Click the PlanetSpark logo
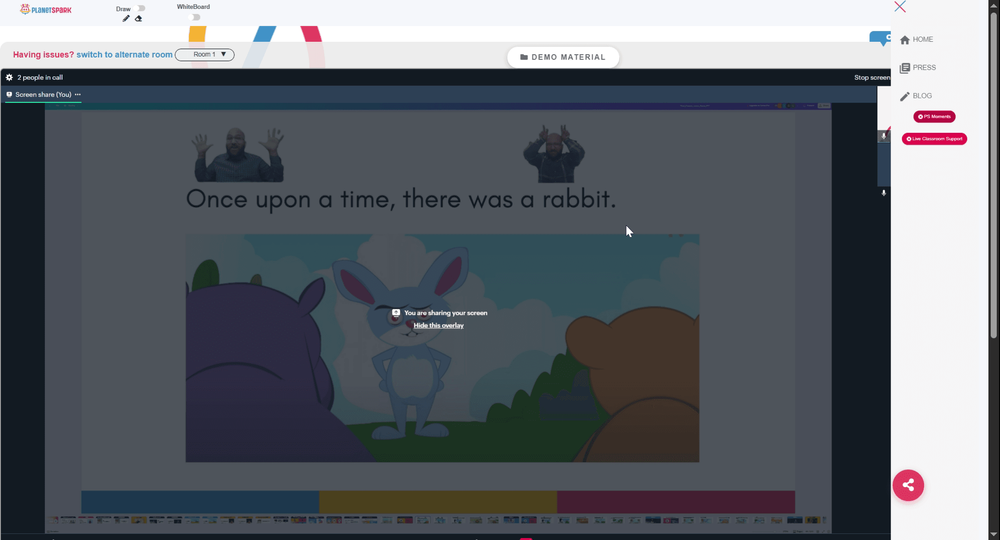 coord(46,10)
